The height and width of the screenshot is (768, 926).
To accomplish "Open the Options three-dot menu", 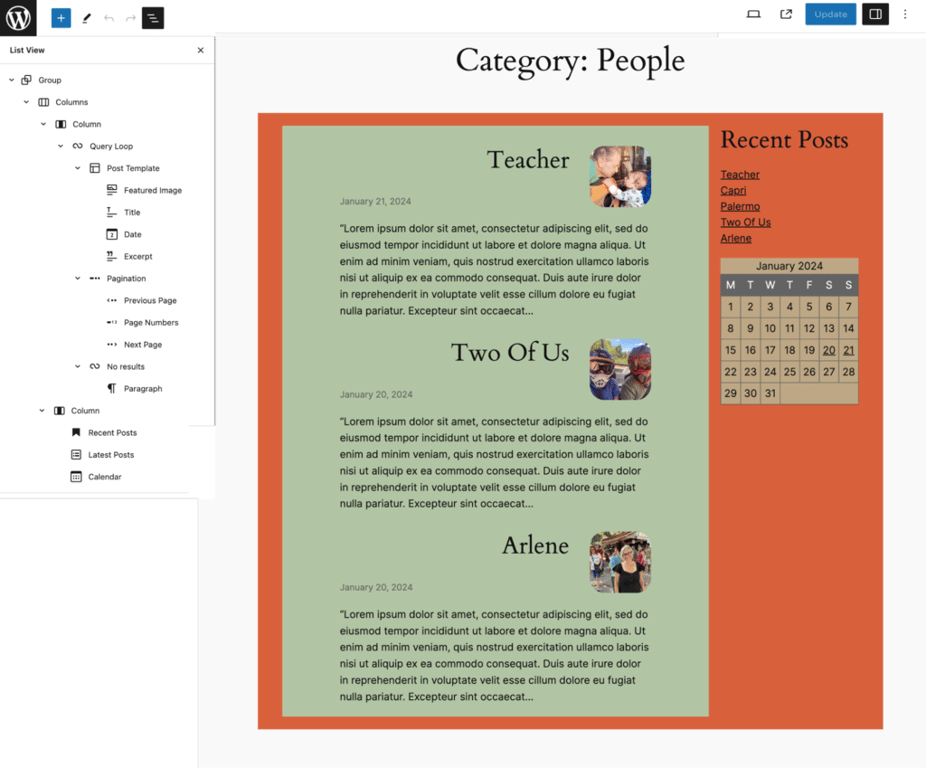I will coord(905,14).
